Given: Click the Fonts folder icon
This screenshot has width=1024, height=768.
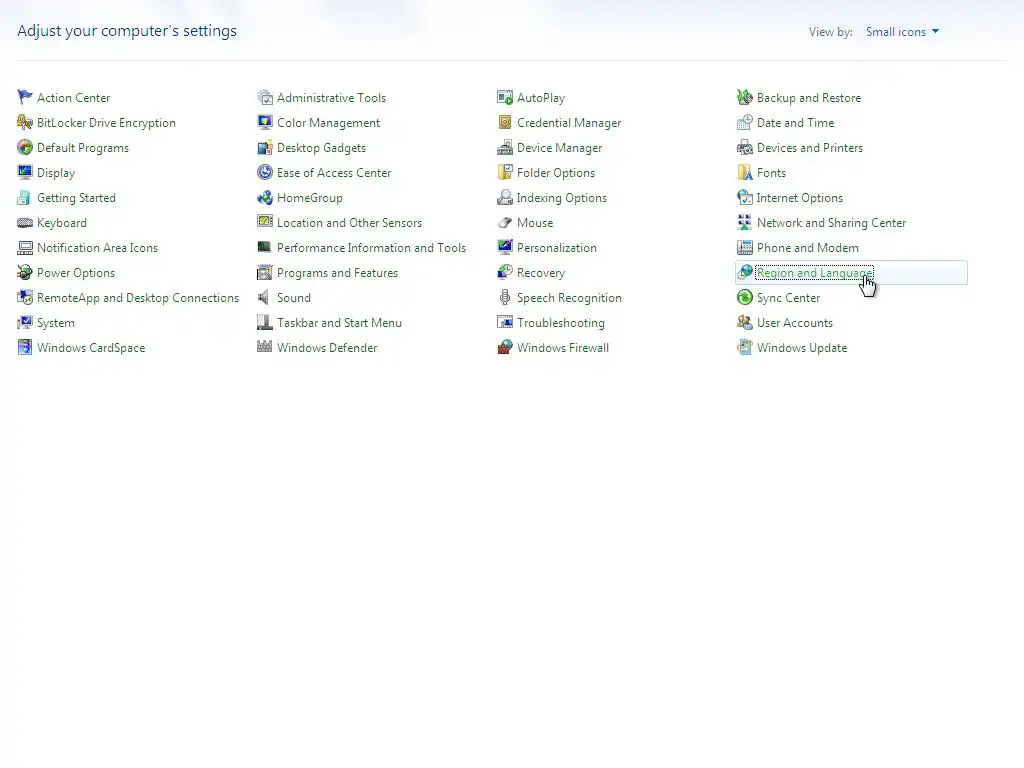Looking at the screenshot, I should coord(744,172).
